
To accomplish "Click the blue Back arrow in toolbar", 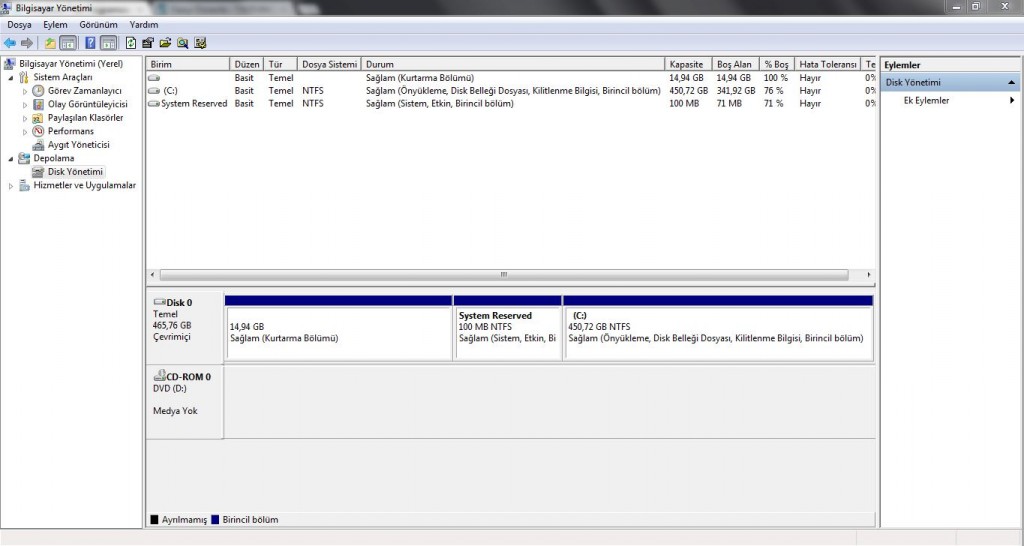I will point(9,43).
